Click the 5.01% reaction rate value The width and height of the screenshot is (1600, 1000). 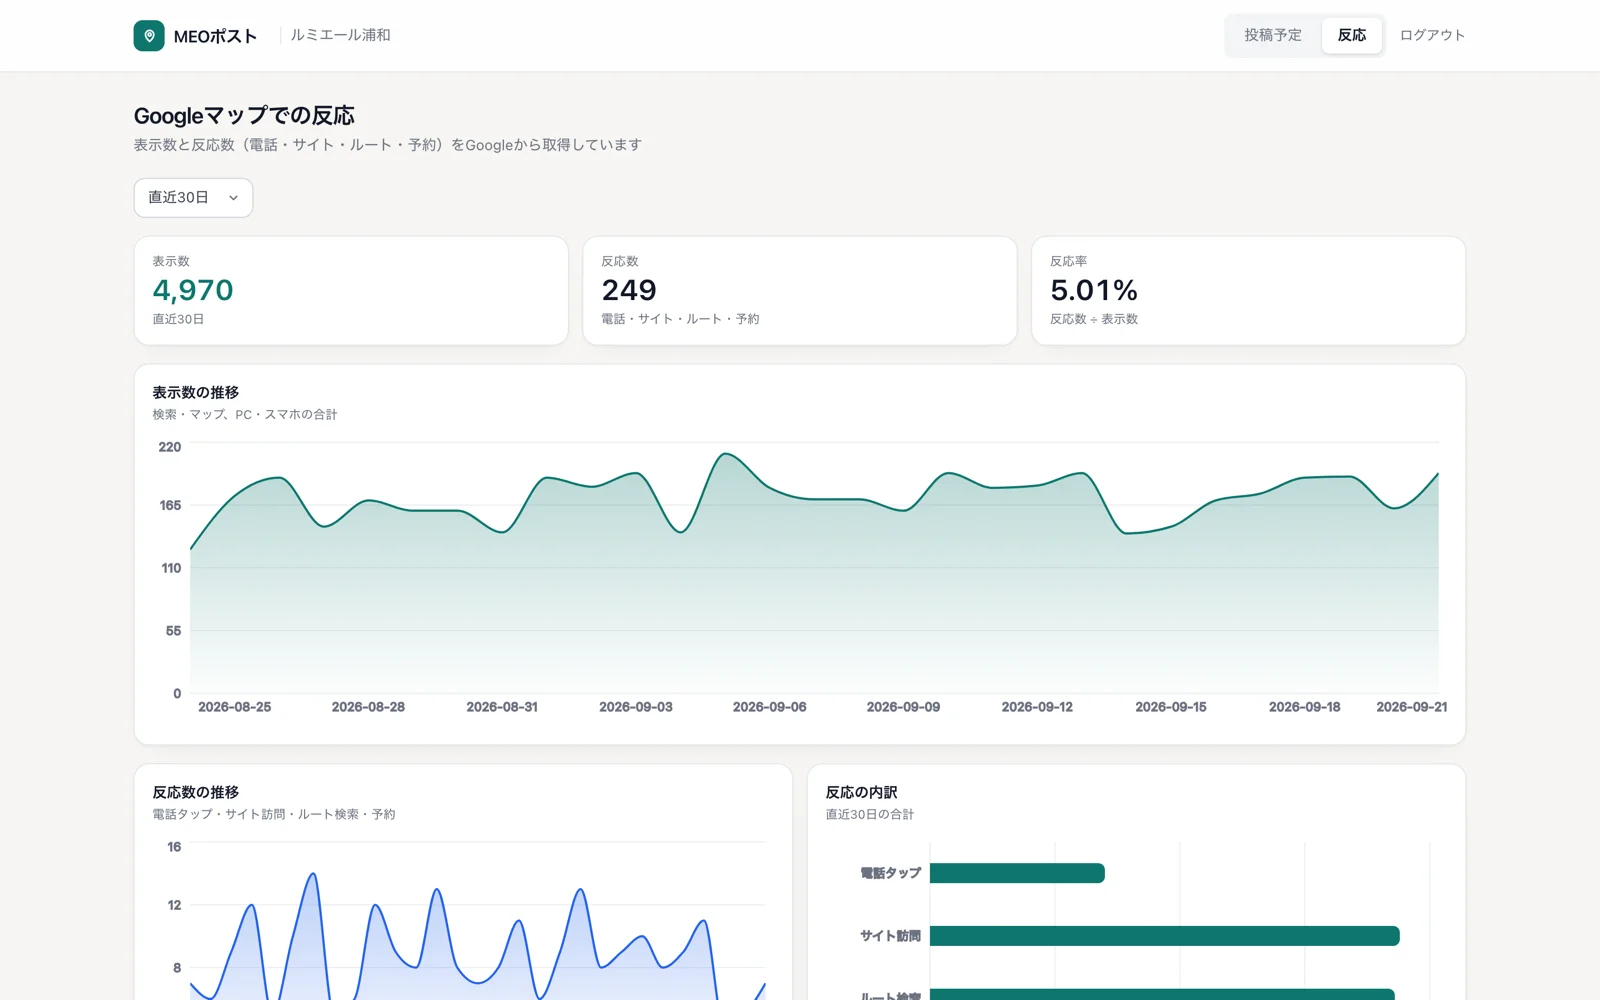1094,290
